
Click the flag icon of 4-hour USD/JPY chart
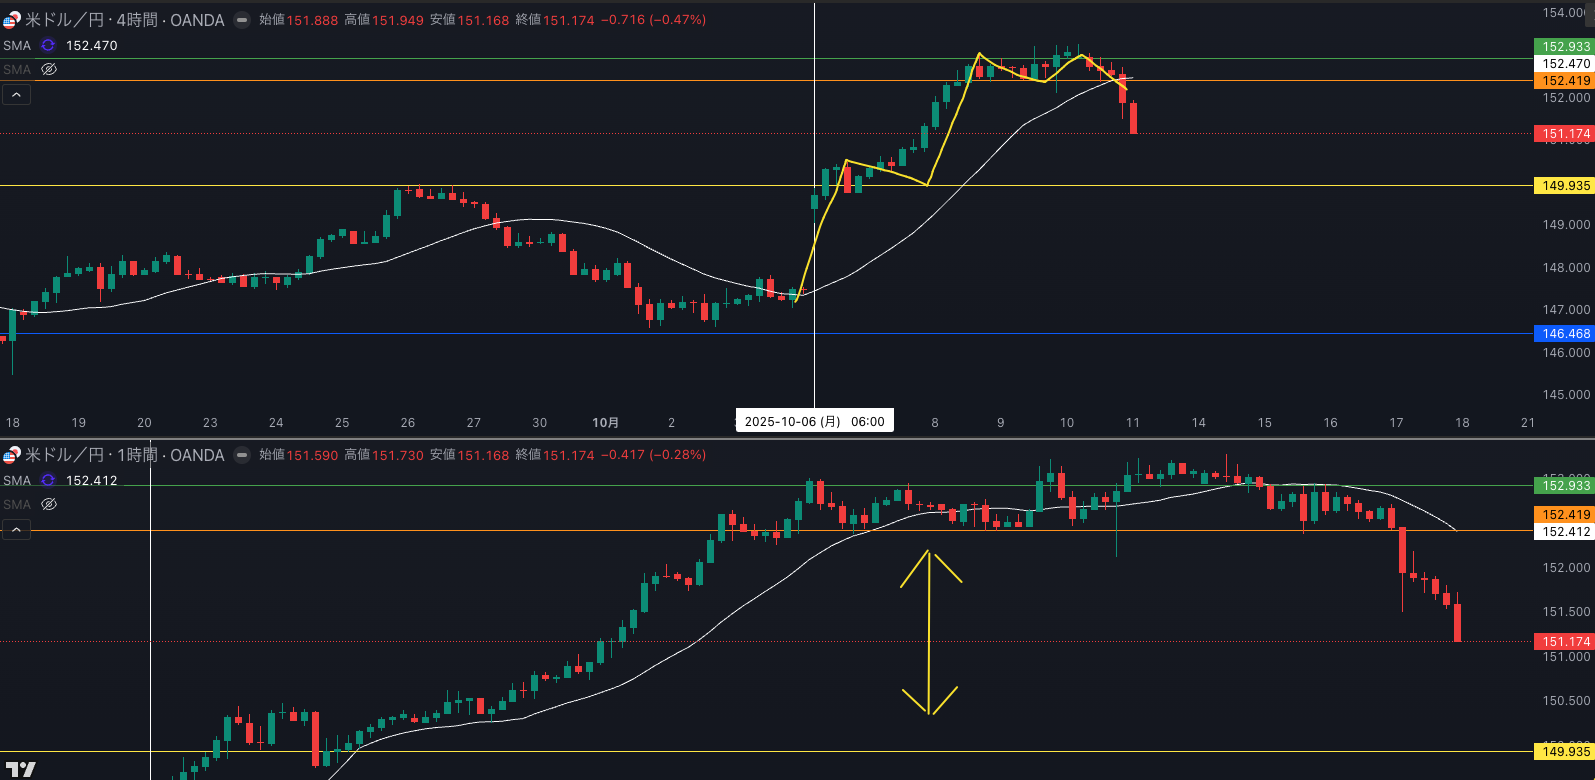pyautogui.click(x=12, y=20)
